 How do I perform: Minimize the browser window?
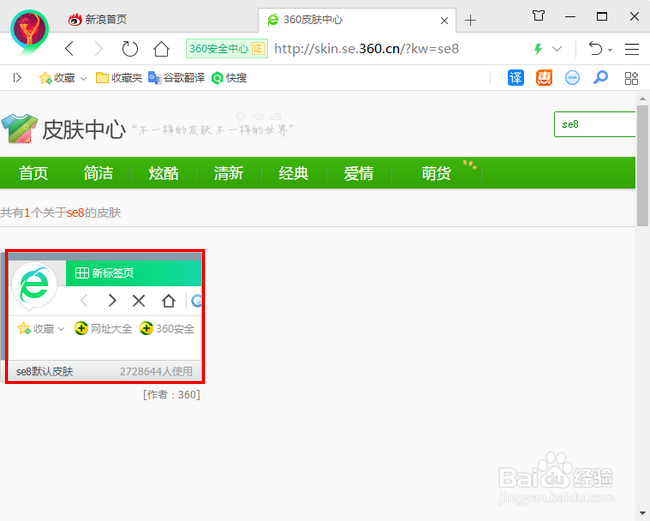click(570, 17)
